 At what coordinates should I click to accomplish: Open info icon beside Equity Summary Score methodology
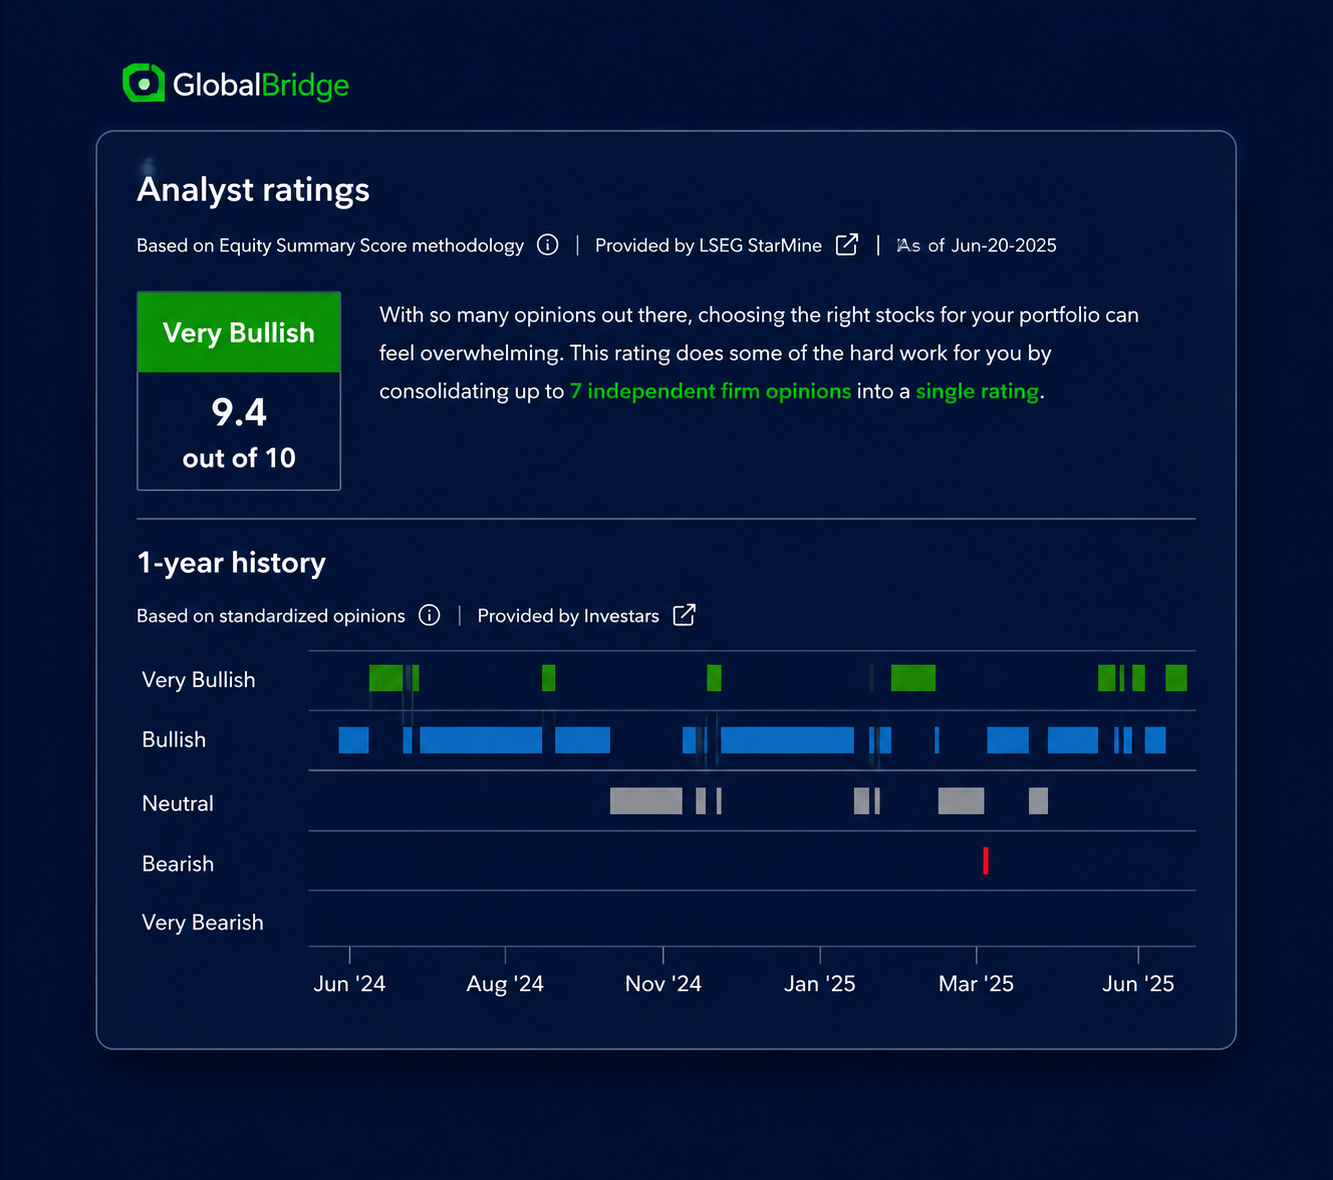tap(547, 245)
